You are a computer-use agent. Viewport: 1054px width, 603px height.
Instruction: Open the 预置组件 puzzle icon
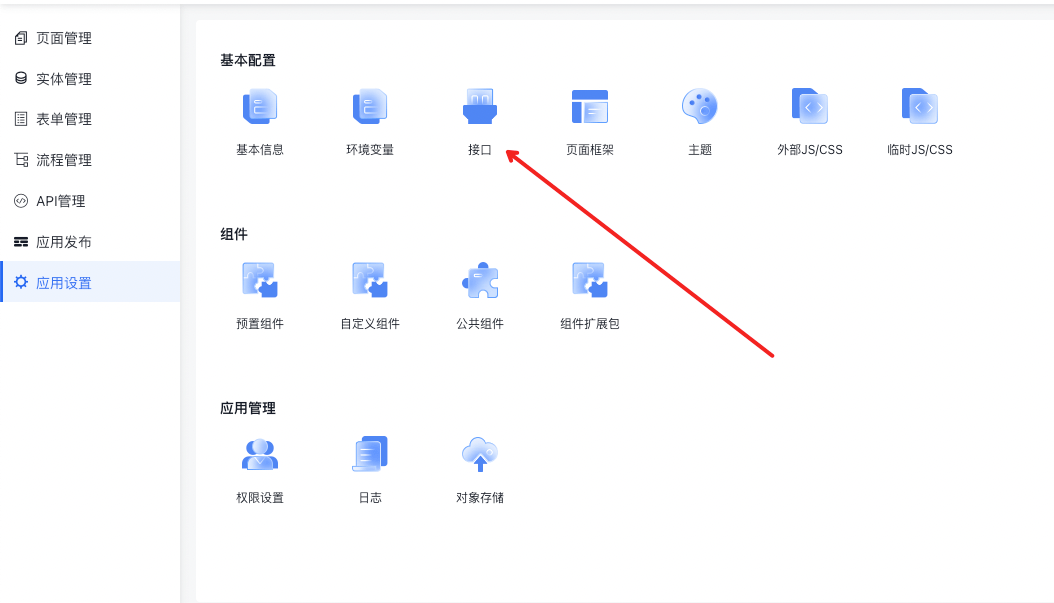pyautogui.click(x=260, y=281)
